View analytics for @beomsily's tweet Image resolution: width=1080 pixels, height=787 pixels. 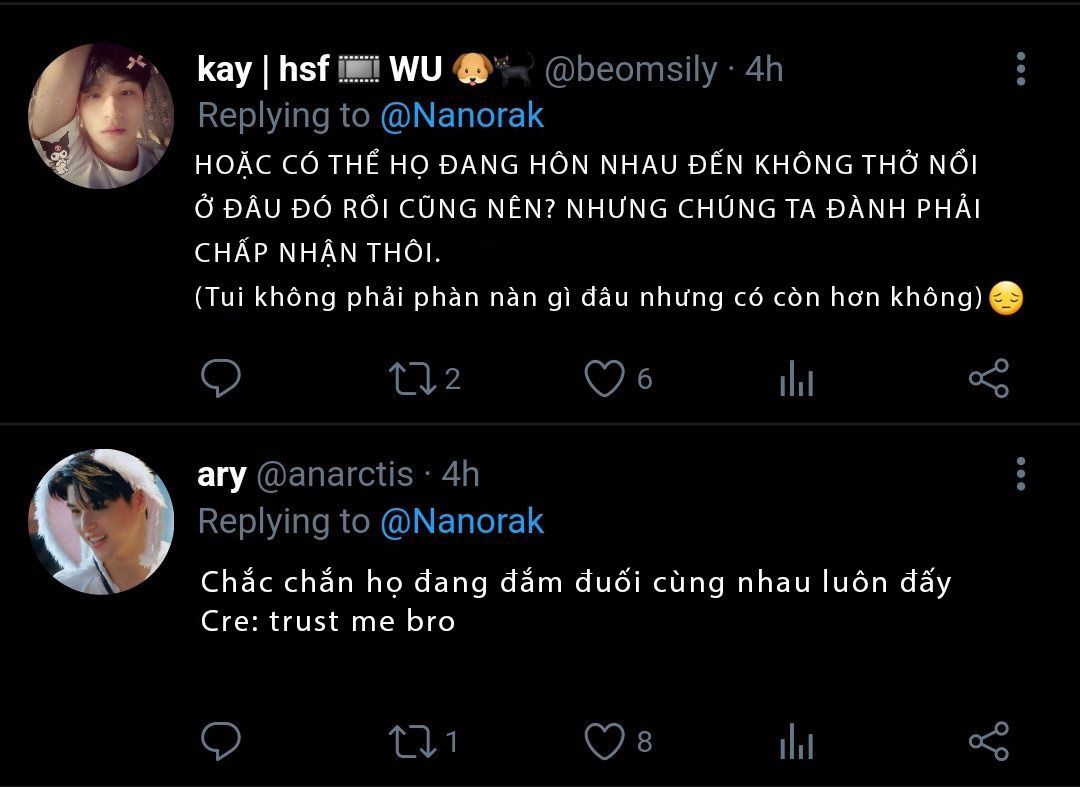[x=796, y=379]
